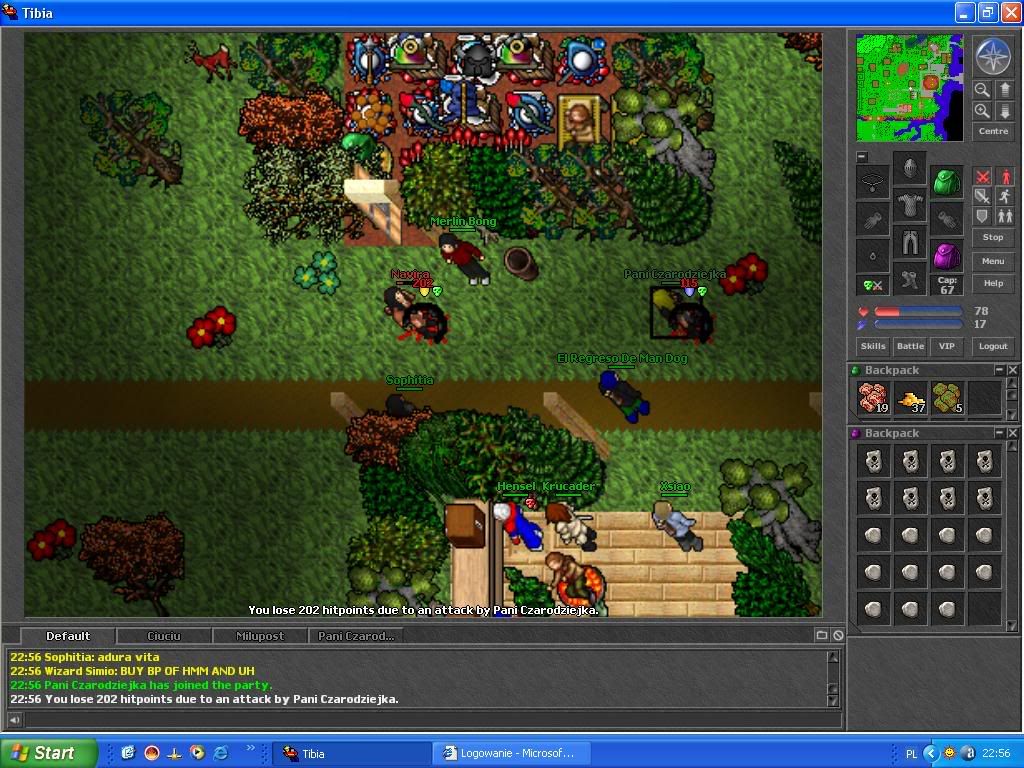
Task: Open the VIP list window
Action: pos(947,346)
